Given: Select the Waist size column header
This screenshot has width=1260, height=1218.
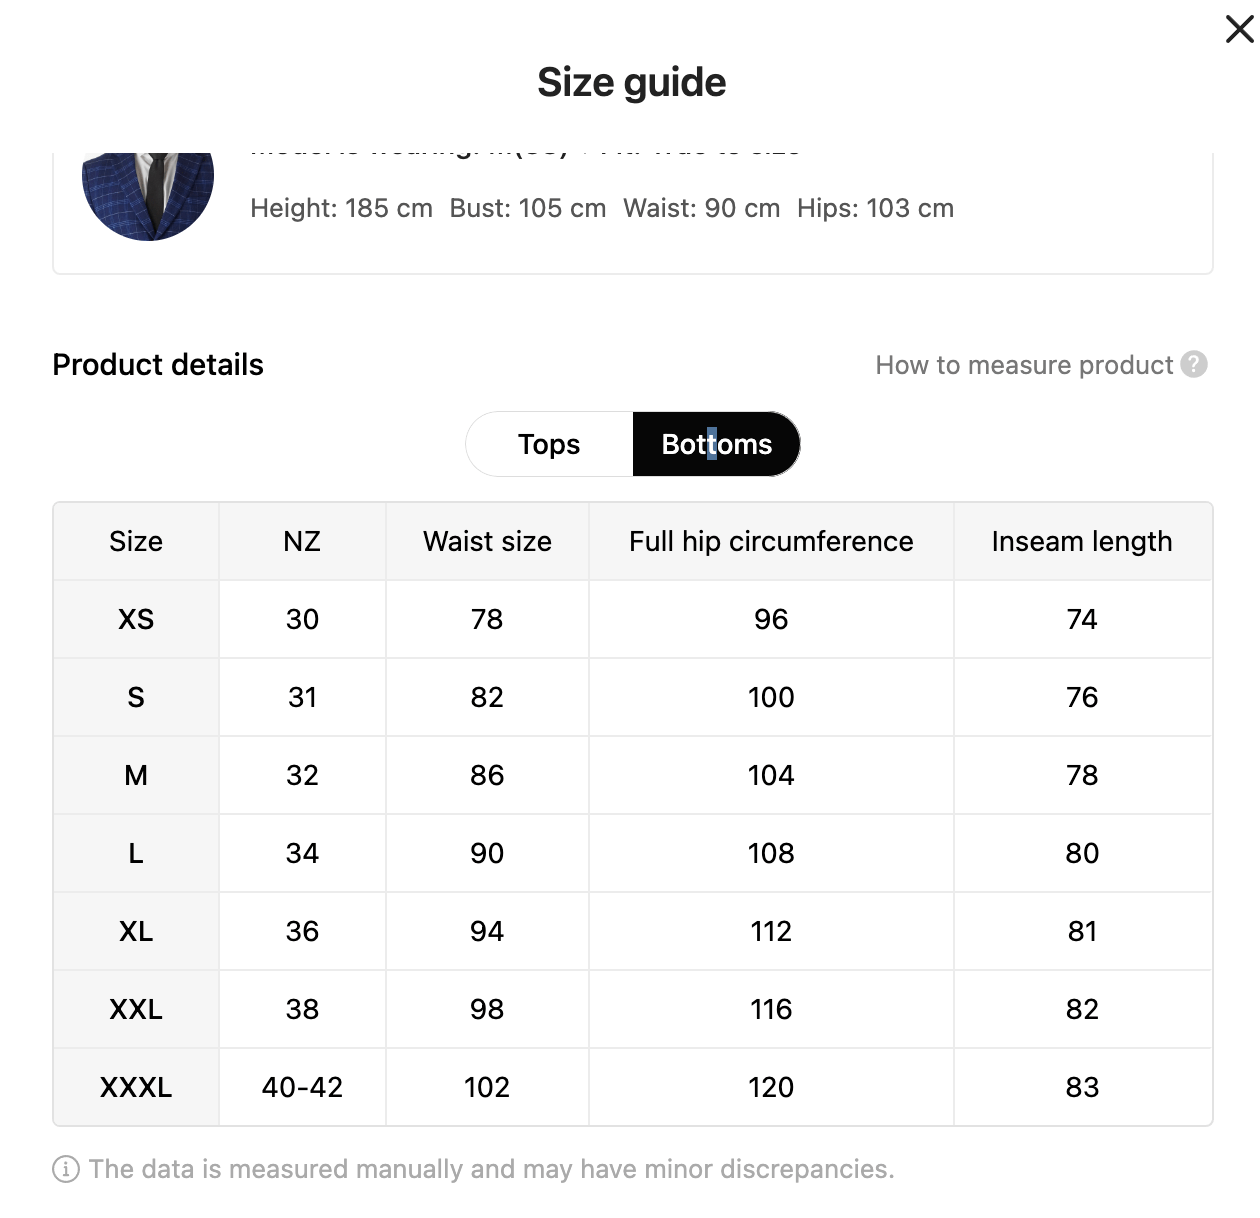Looking at the screenshot, I should 487,541.
